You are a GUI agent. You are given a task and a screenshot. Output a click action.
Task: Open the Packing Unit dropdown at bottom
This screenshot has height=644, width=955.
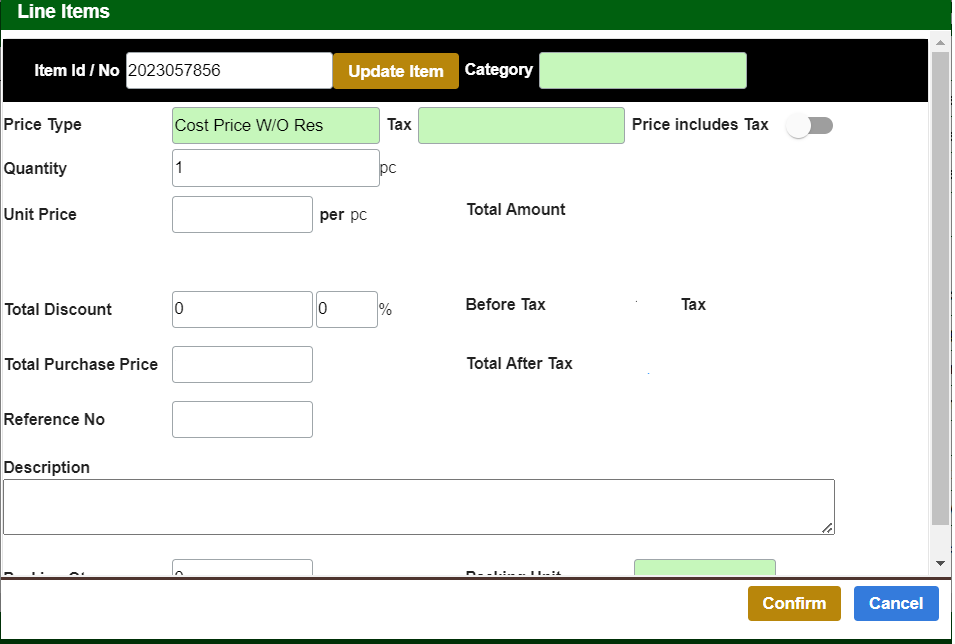(704, 568)
